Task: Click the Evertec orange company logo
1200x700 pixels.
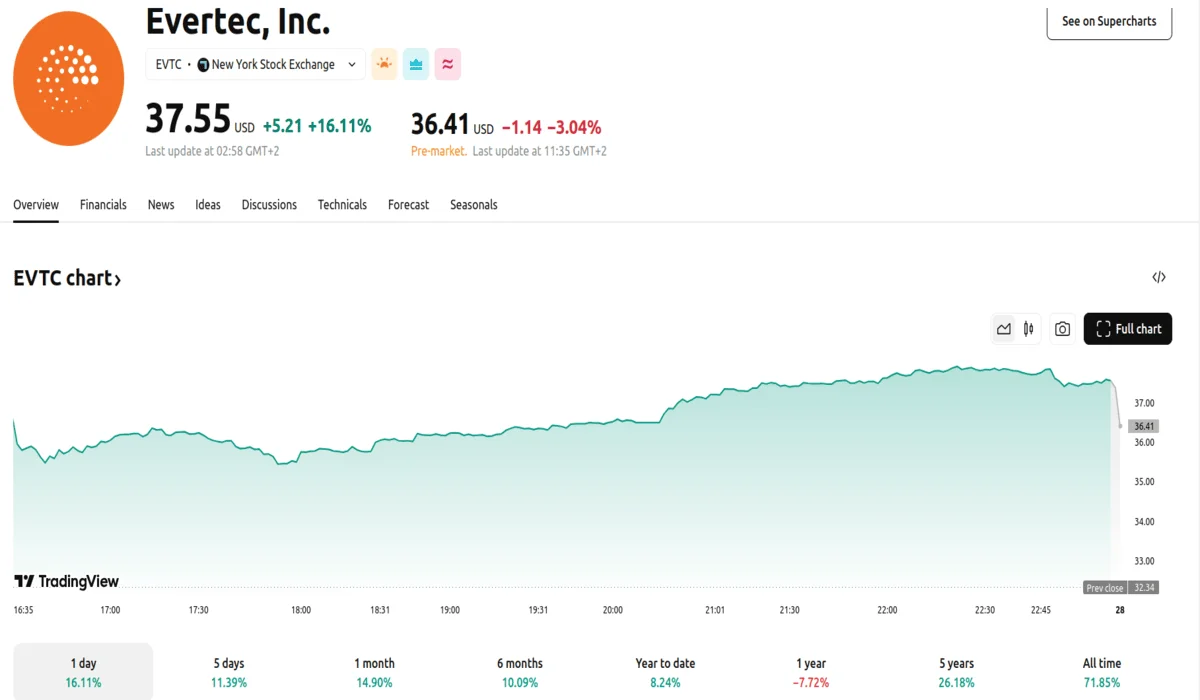Action: pyautogui.click(x=68, y=78)
